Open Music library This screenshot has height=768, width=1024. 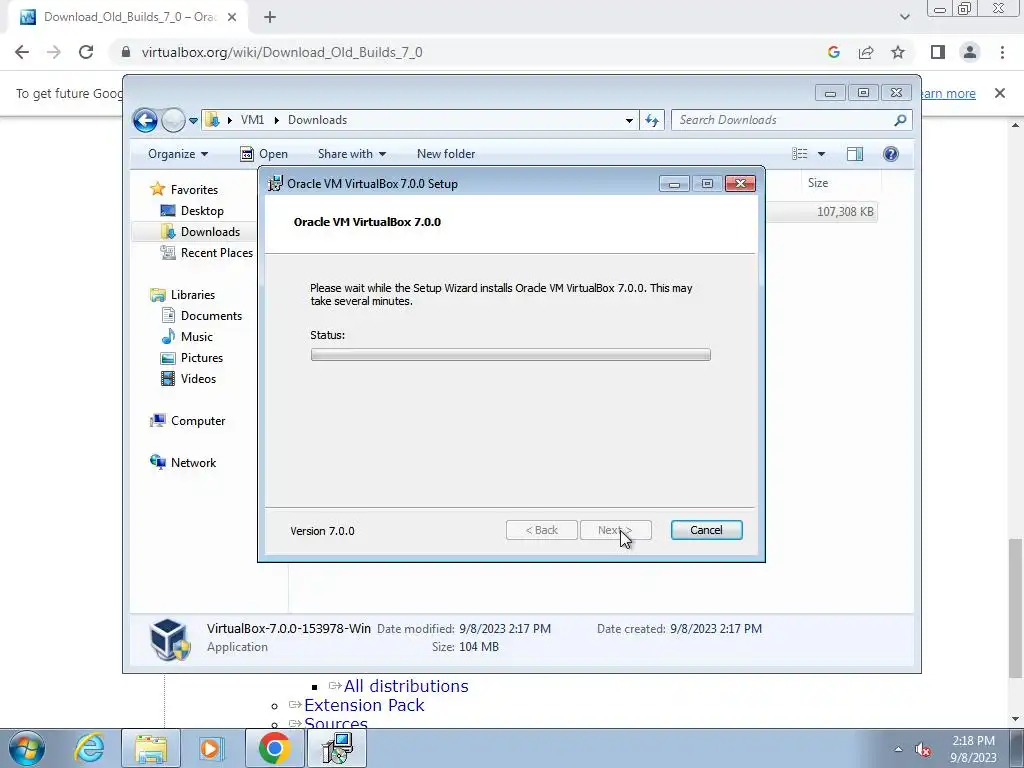pyautogui.click(x=187, y=337)
